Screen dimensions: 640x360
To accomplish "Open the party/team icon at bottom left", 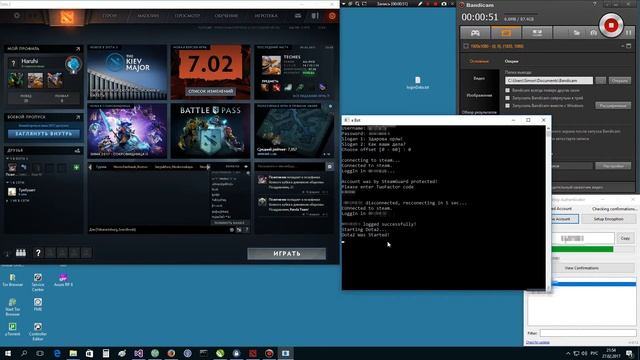I will click(x=21, y=253).
